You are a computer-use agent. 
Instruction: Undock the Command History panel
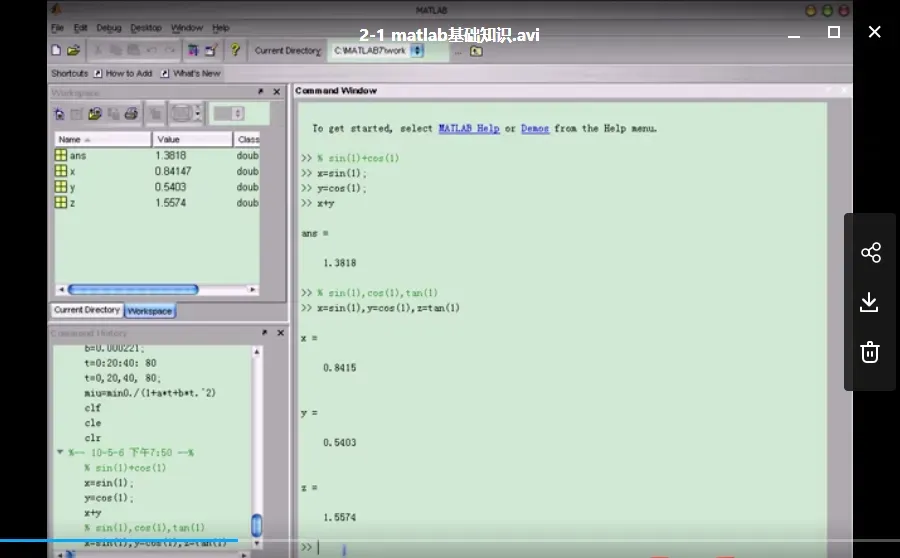[x=264, y=333]
